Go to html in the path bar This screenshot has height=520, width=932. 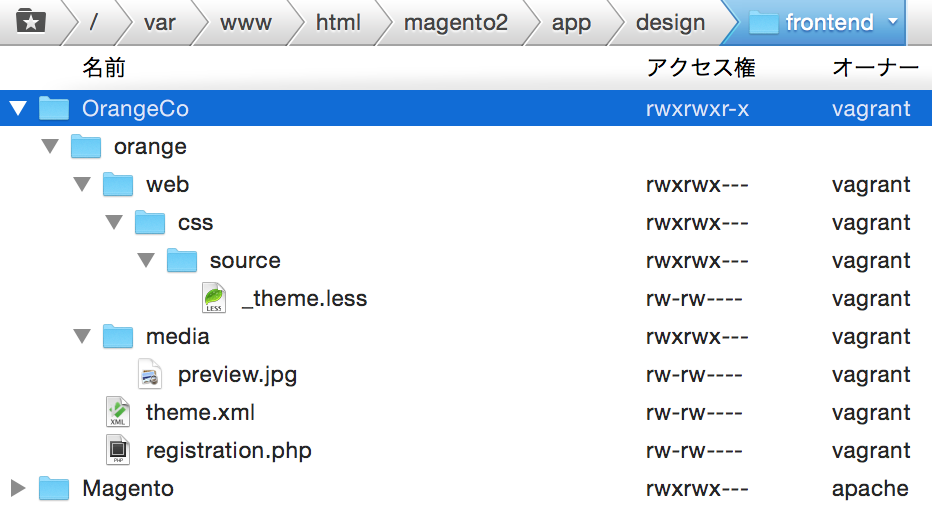click(338, 23)
